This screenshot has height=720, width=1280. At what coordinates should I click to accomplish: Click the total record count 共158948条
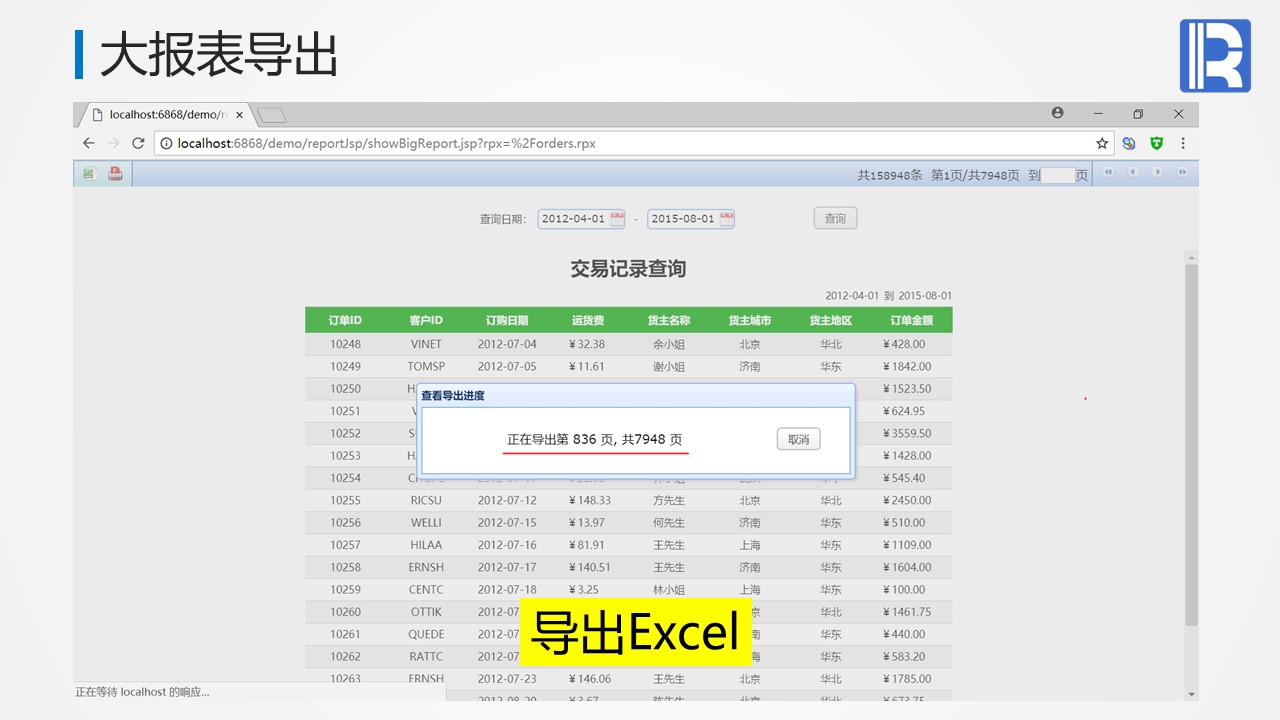890,175
